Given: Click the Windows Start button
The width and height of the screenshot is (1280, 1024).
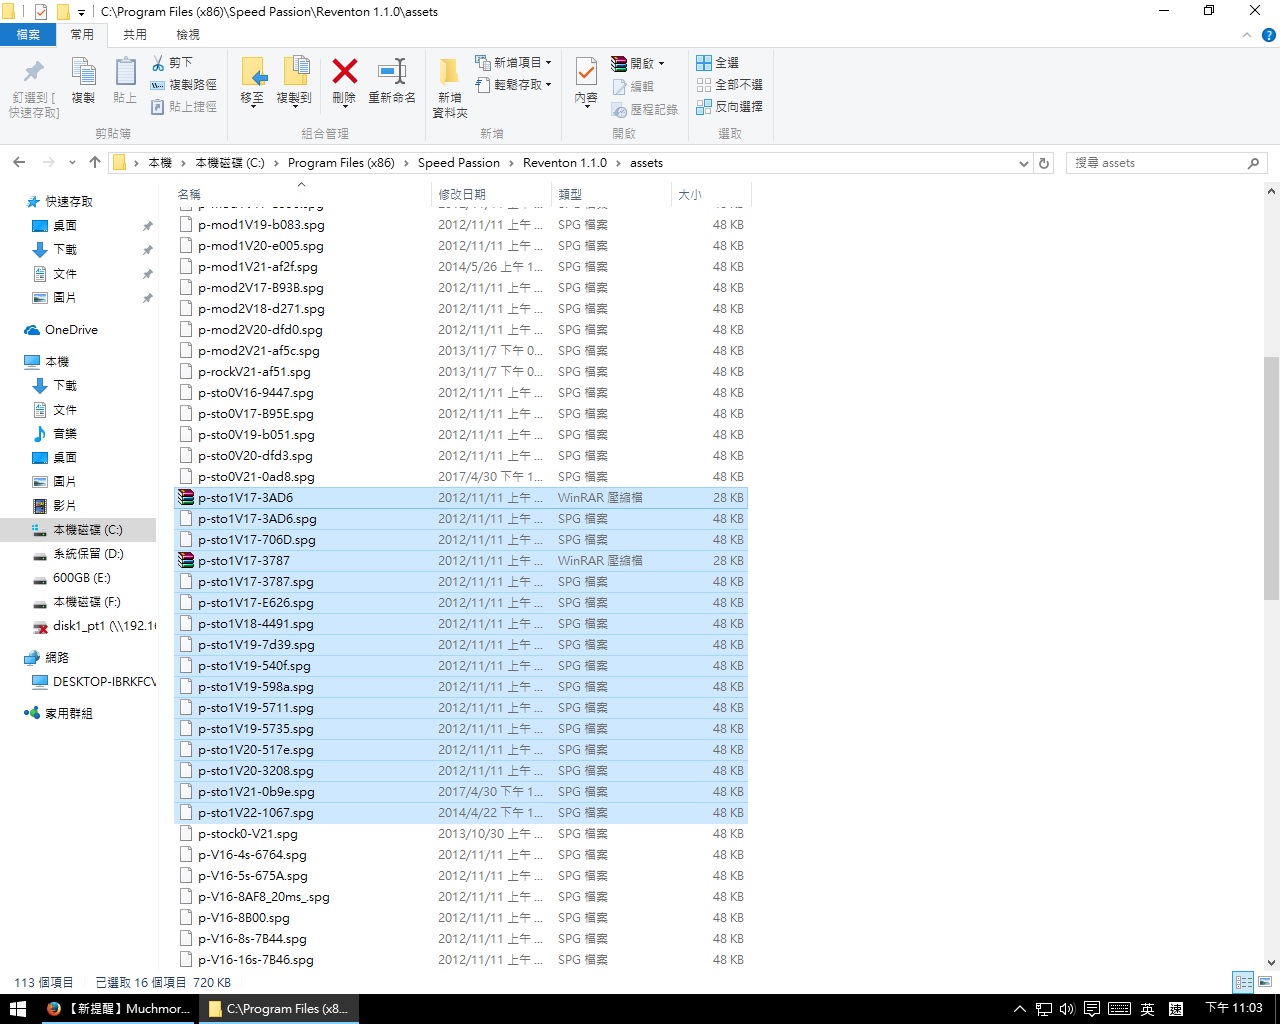Looking at the screenshot, I should (17, 1009).
